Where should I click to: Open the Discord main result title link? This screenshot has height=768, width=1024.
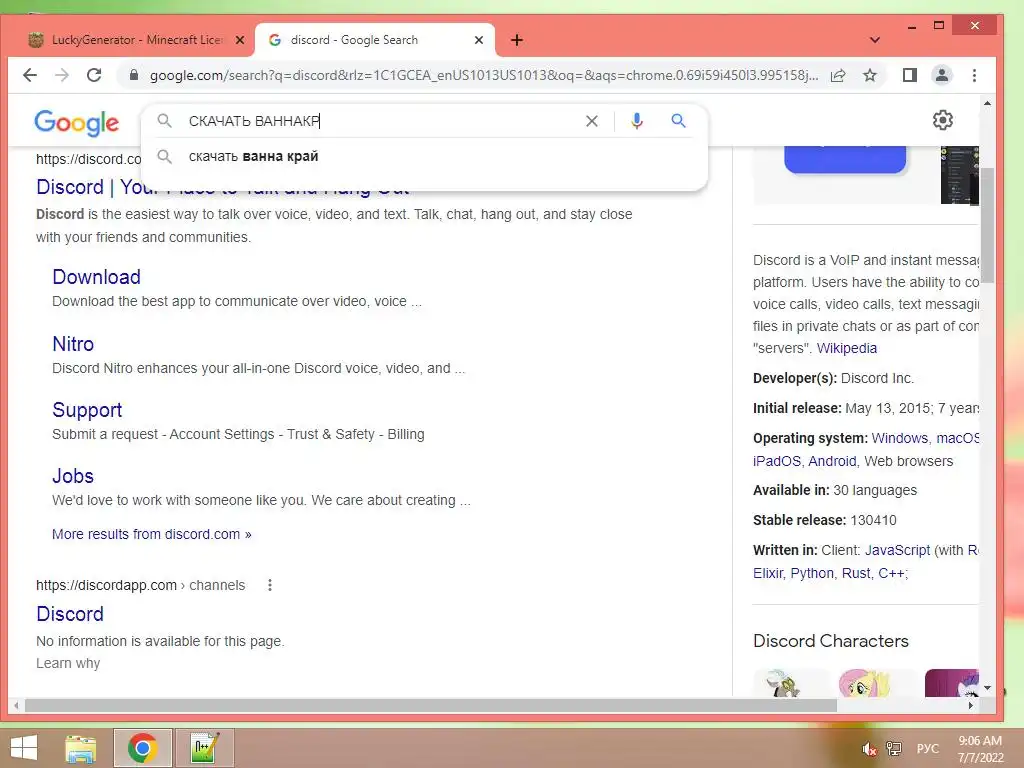point(223,187)
